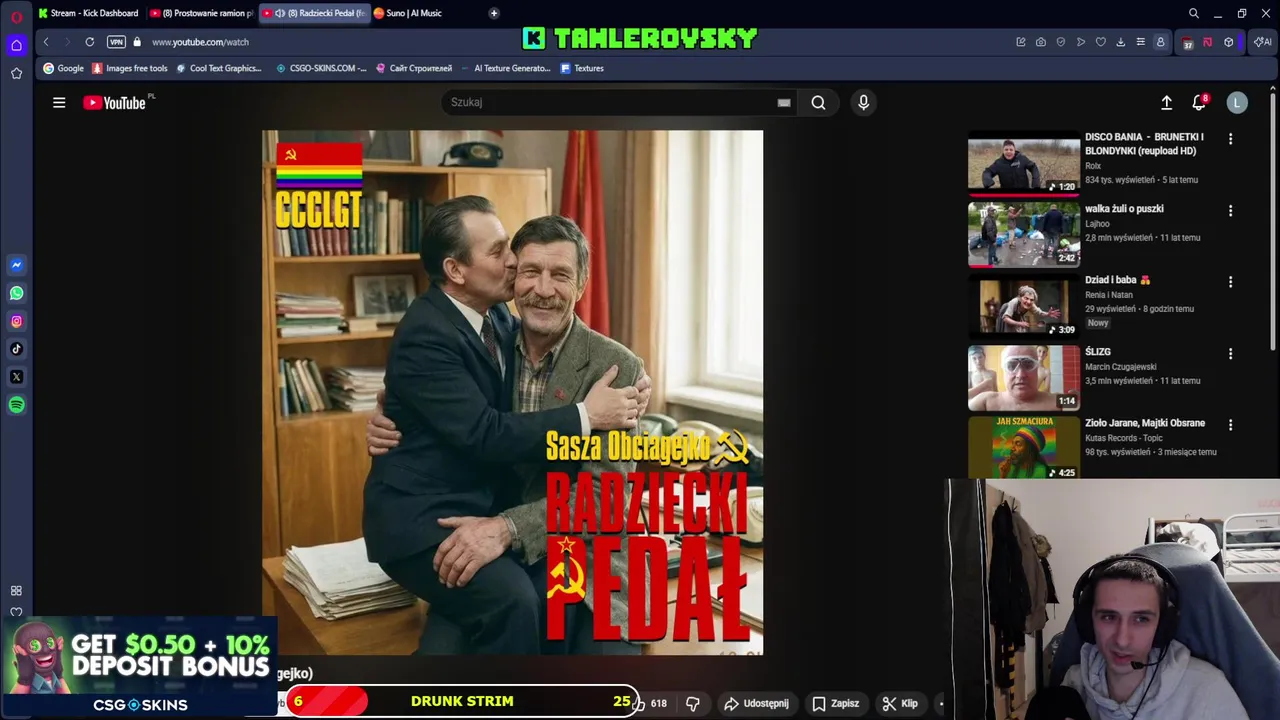
Task: Open options menu for Dziad i baba
Action: pyautogui.click(x=1230, y=282)
